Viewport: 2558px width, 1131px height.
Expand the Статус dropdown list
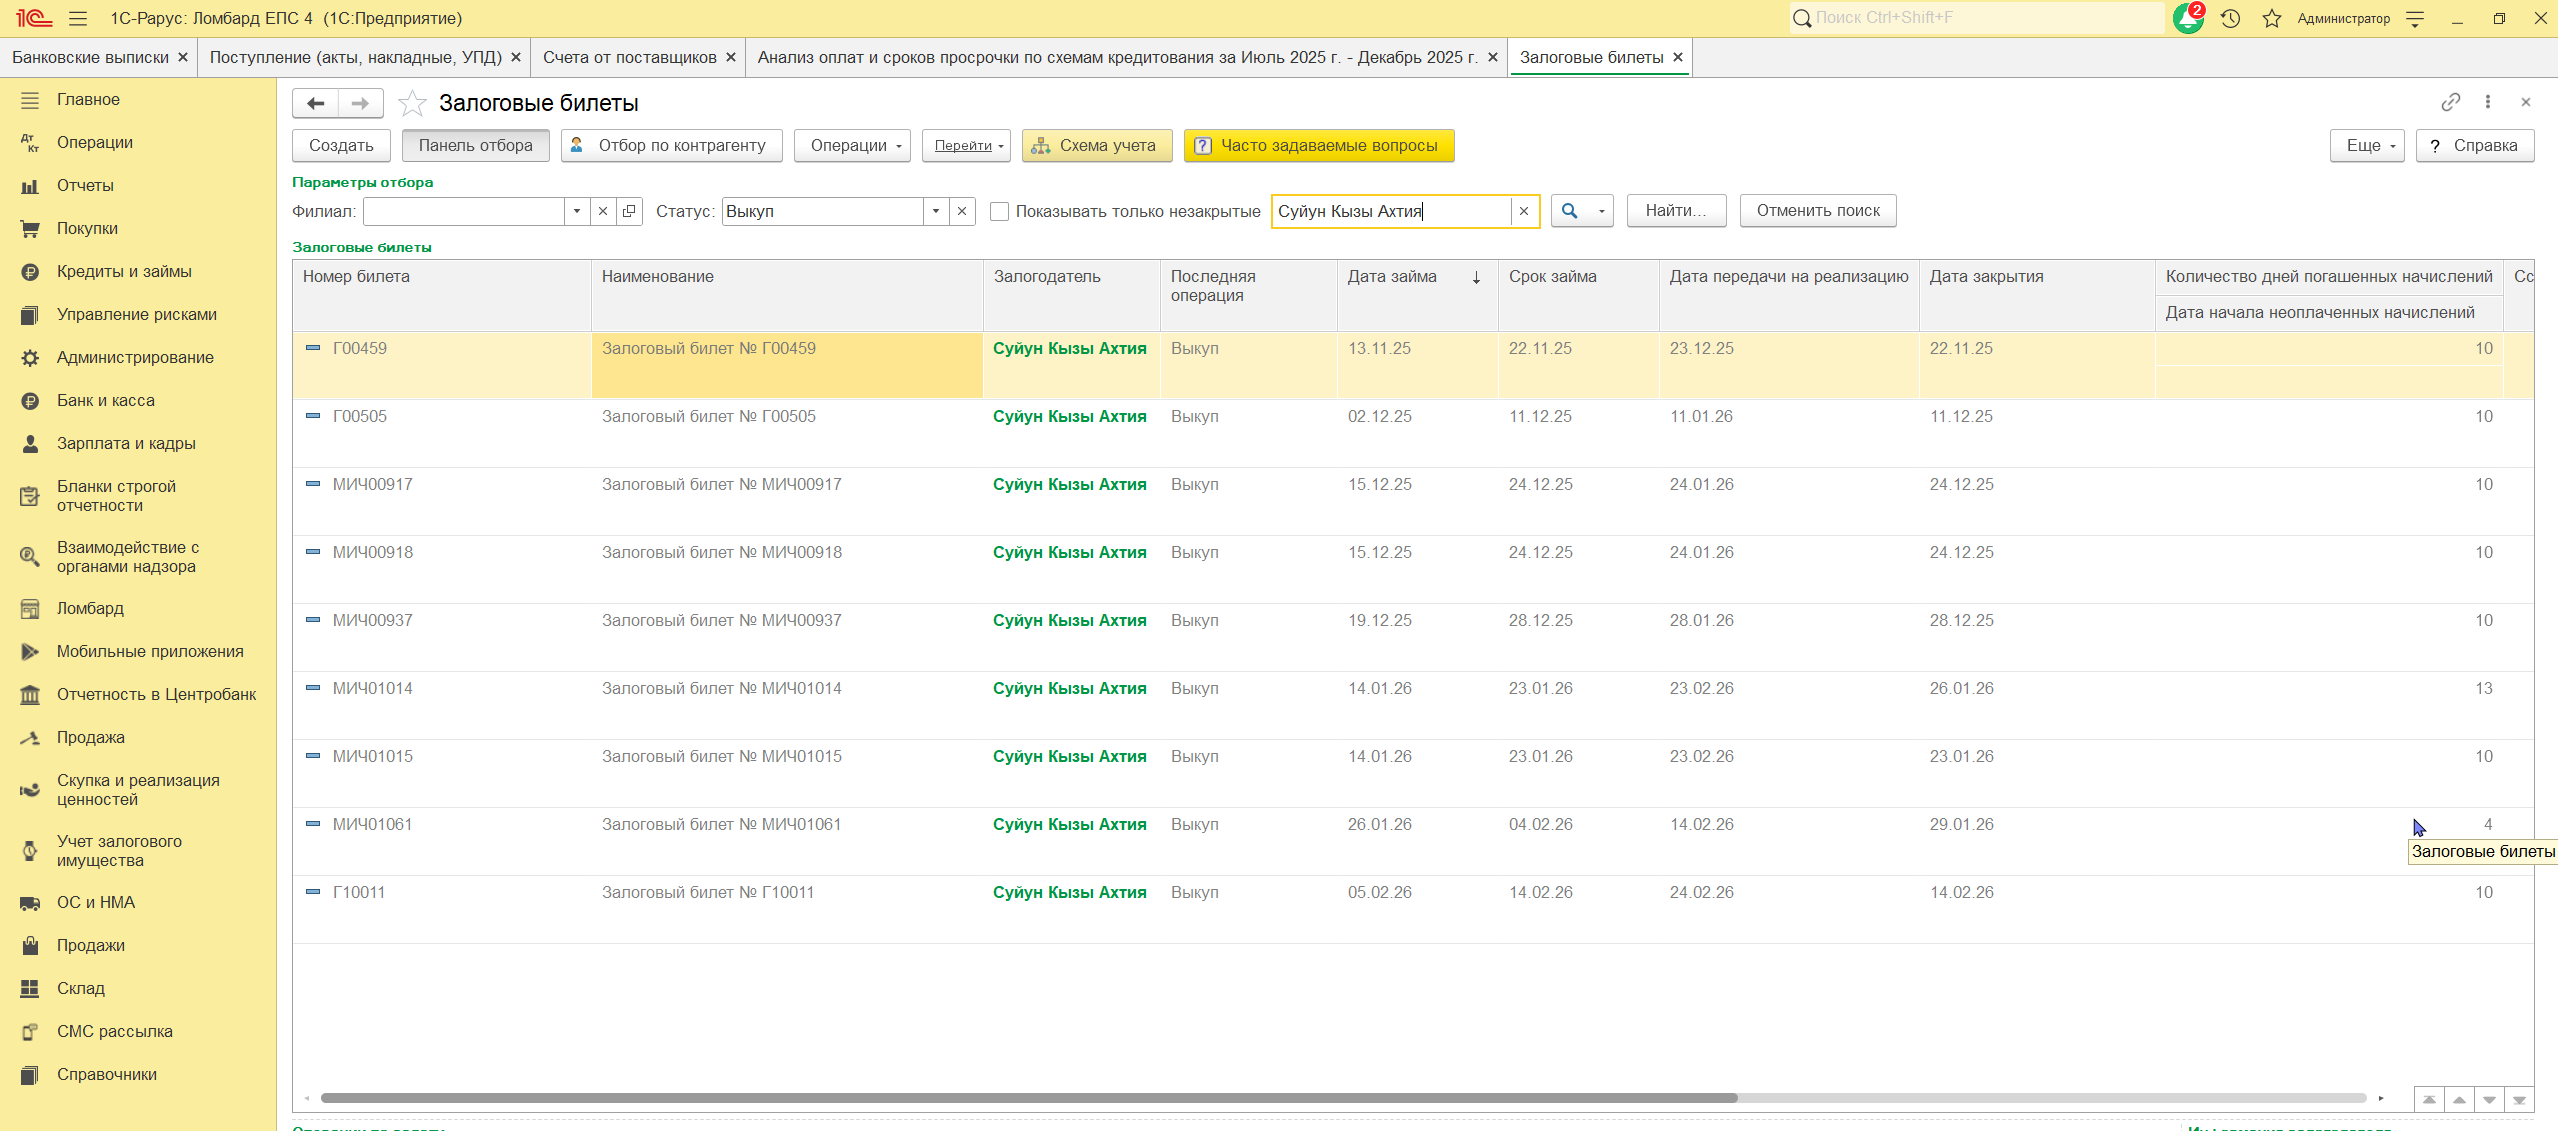pyautogui.click(x=935, y=211)
